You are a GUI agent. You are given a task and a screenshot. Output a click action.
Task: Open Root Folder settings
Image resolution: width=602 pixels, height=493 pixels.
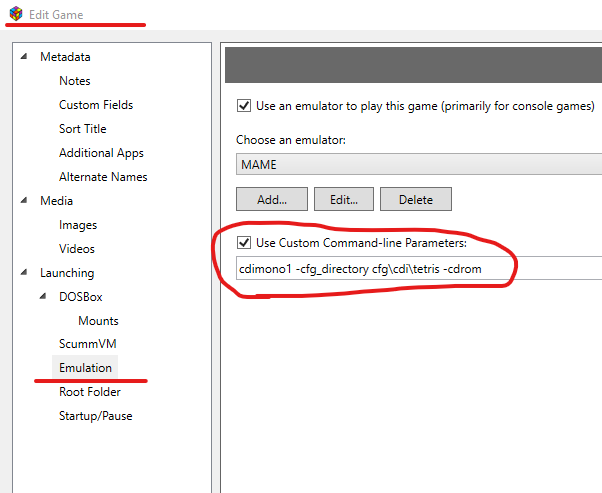tap(90, 392)
